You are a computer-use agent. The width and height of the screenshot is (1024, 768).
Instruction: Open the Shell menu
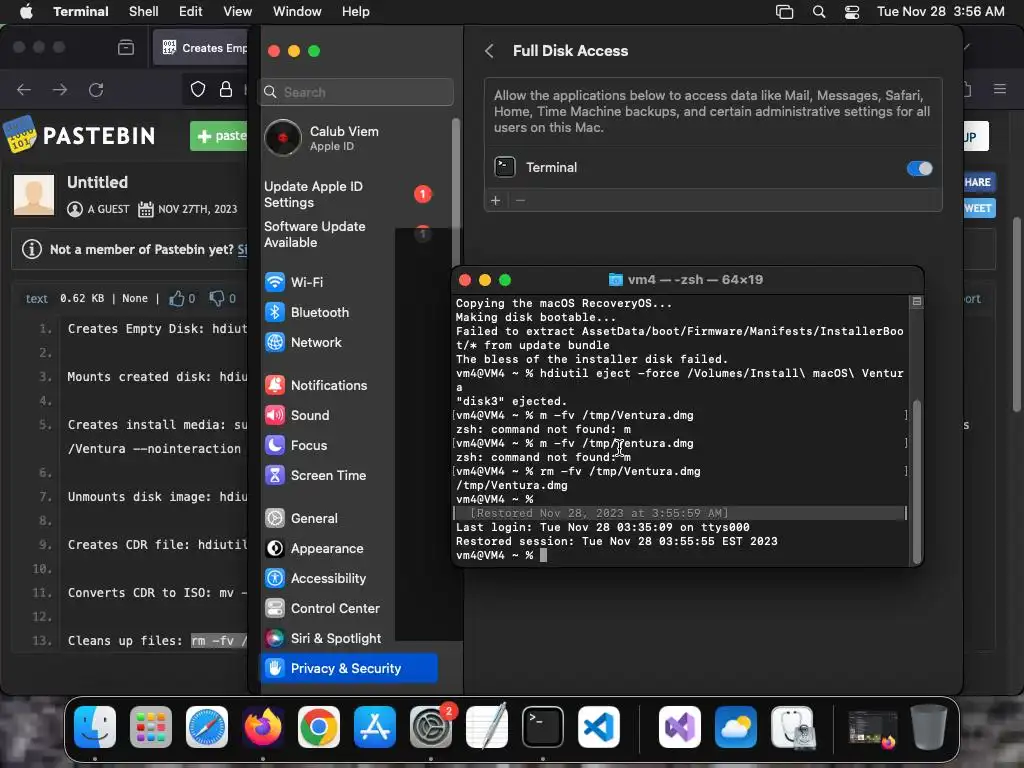tap(143, 11)
